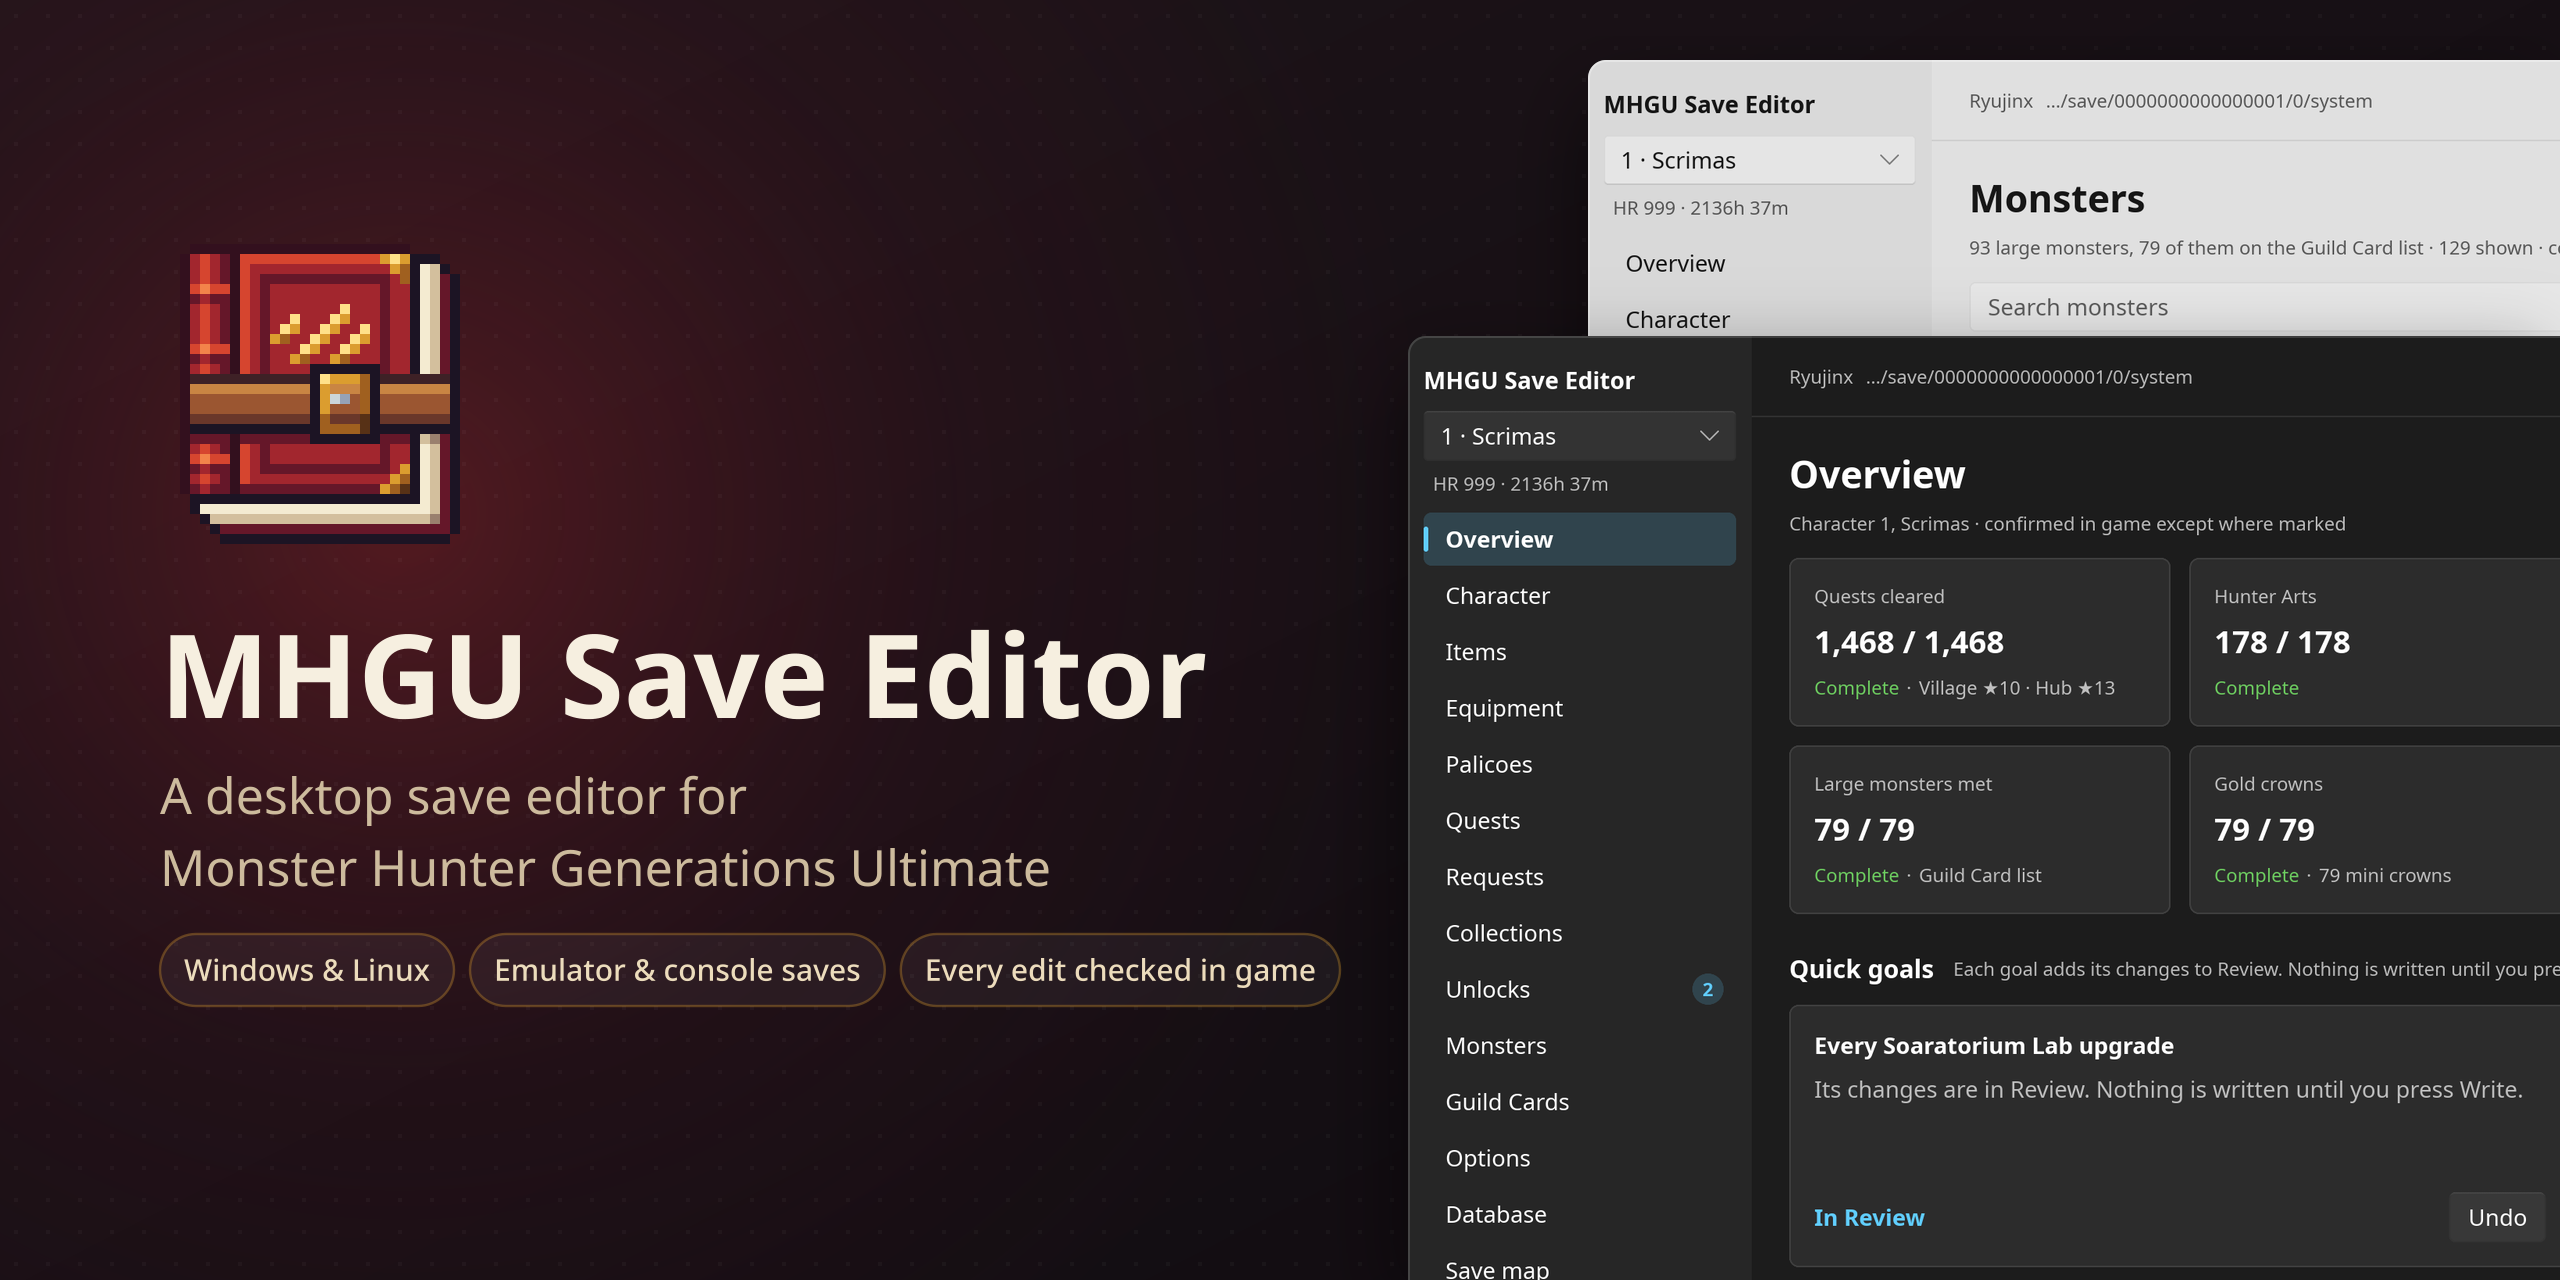Open the Palicoes section
The height and width of the screenshot is (1280, 2560).
point(1579,764)
